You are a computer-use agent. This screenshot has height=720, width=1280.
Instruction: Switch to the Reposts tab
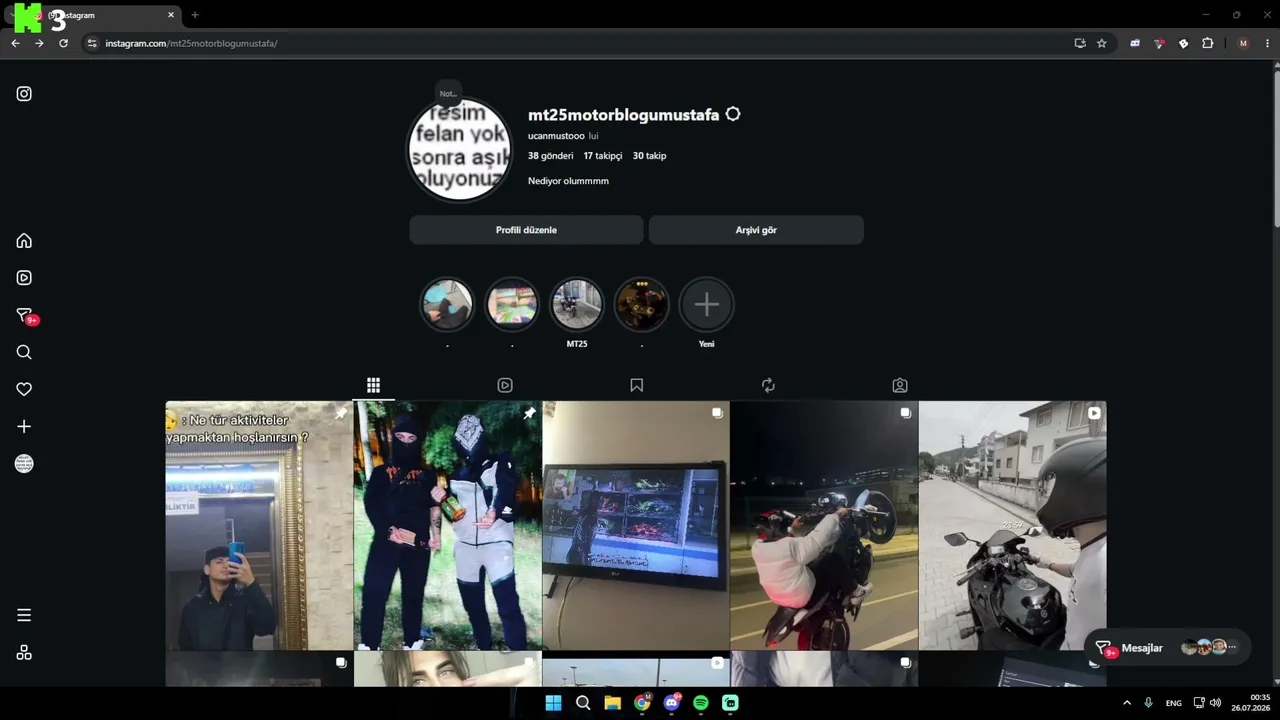point(768,385)
